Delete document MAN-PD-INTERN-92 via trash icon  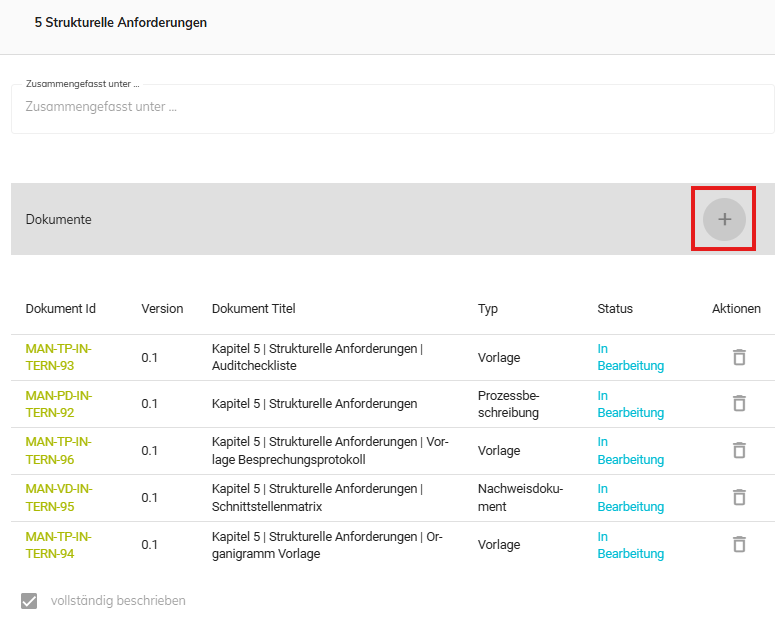tap(739, 403)
